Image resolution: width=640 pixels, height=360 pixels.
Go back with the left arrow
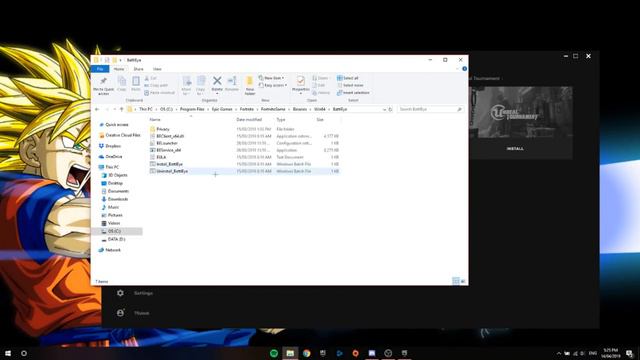[x=97, y=109]
